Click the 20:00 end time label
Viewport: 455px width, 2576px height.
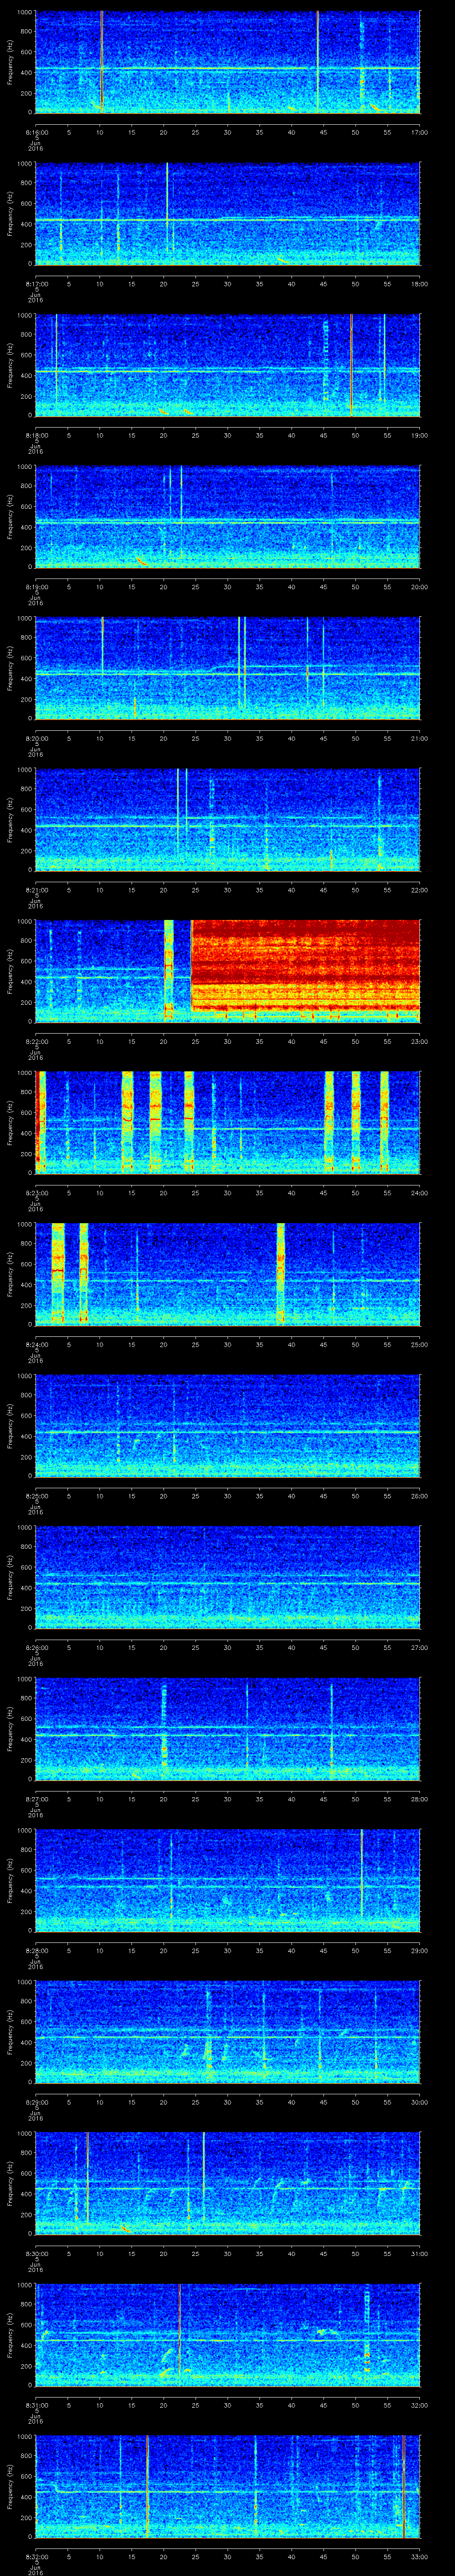click(x=420, y=587)
